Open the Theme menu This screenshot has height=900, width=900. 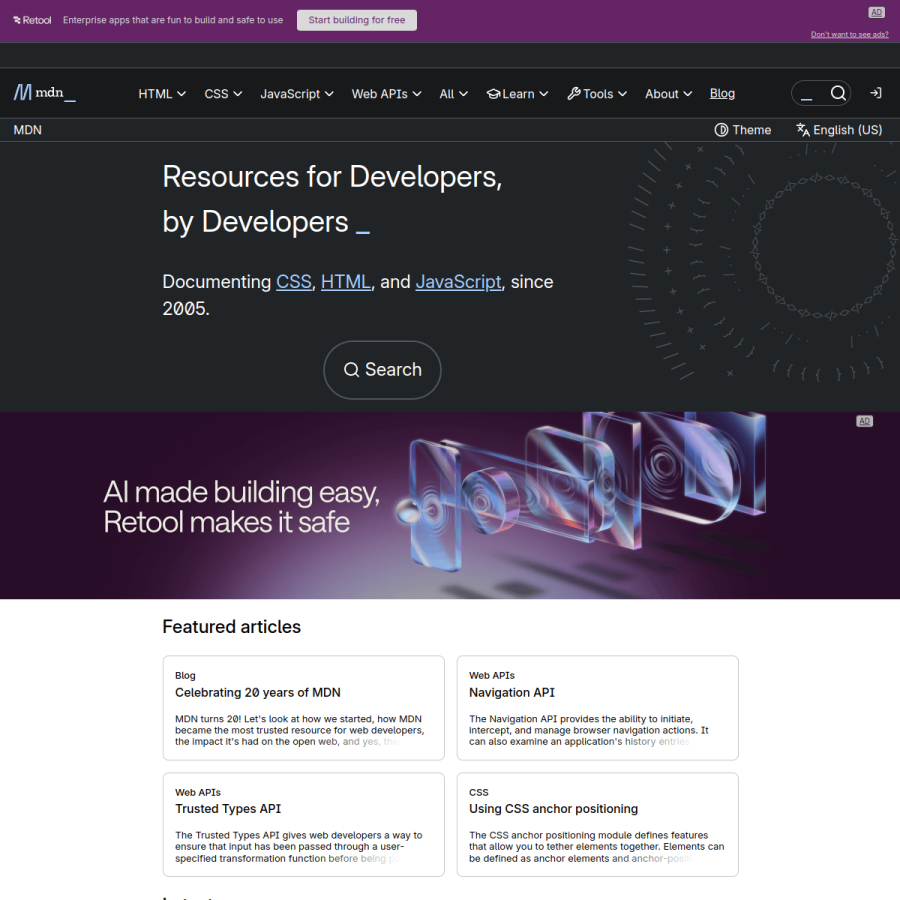tap(742, 130)
